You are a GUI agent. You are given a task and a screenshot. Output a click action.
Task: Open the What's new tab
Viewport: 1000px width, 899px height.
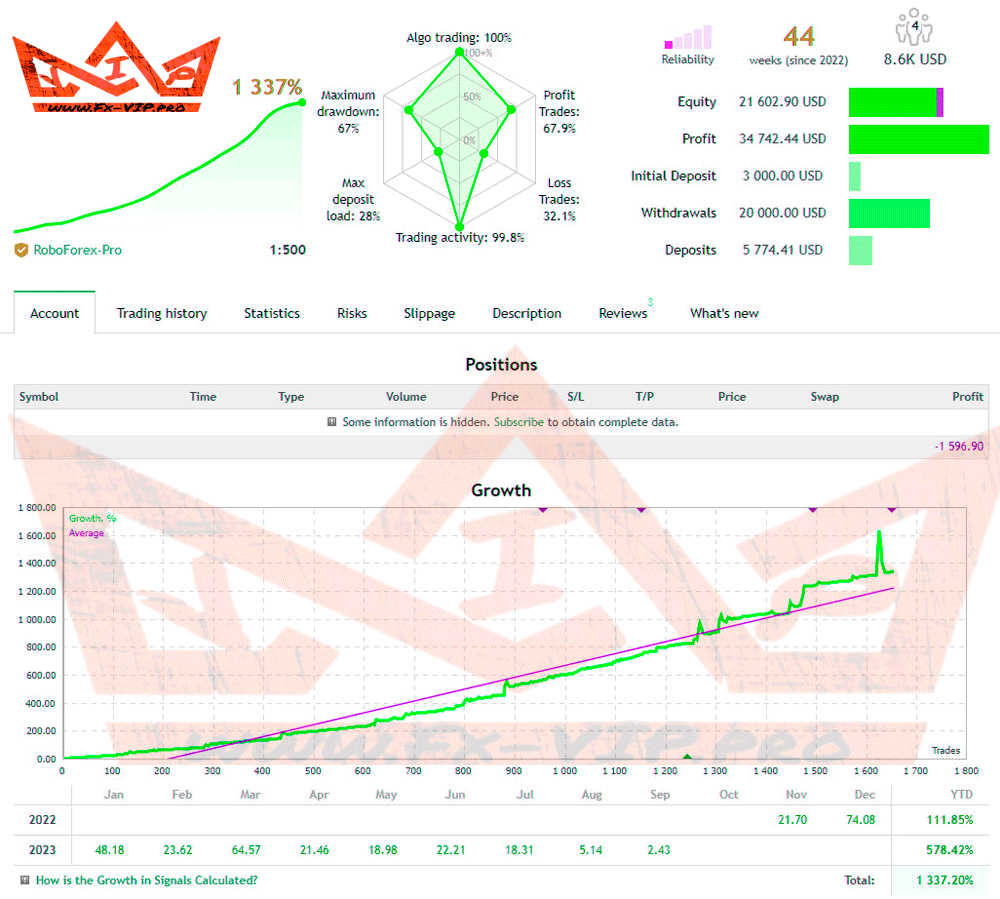pyautogui.click(x=724, y=313)
